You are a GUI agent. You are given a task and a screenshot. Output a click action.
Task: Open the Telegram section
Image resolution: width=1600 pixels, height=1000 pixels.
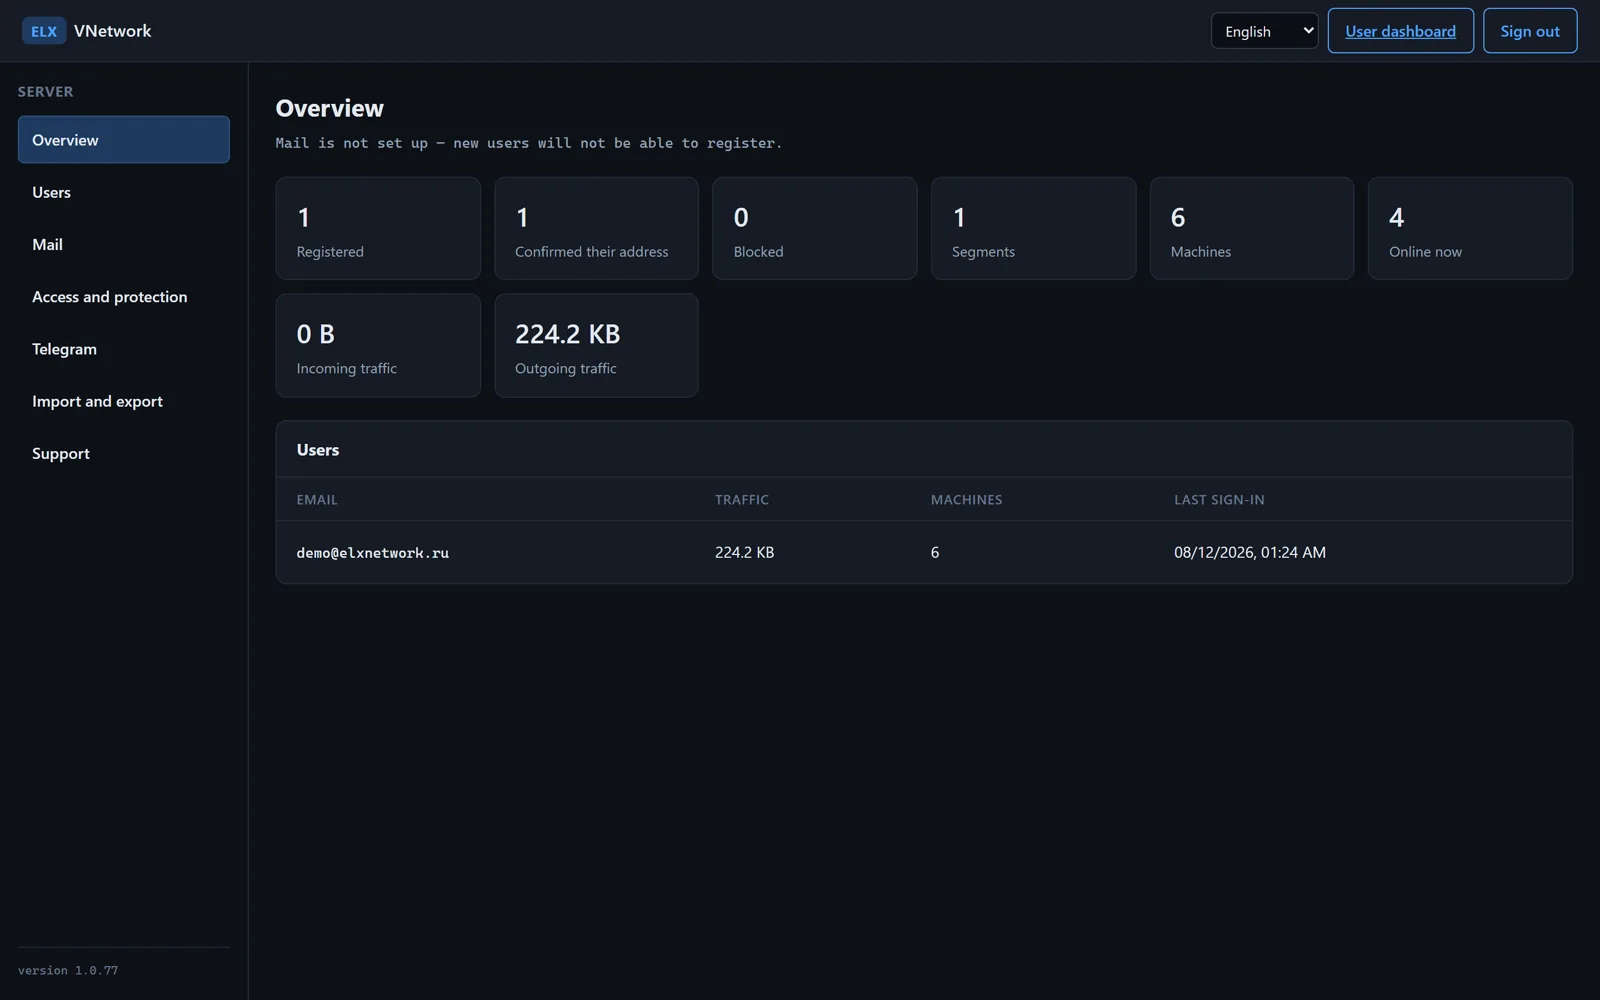point(124,349)
